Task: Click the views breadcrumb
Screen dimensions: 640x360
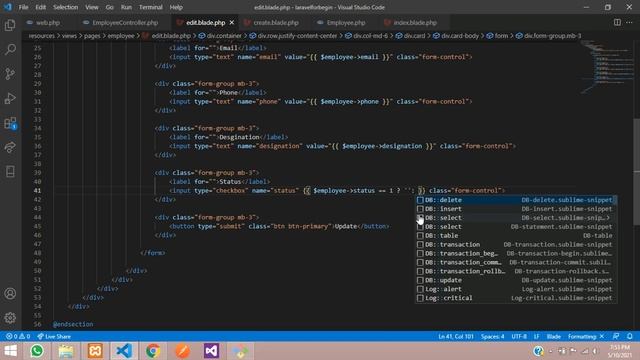Action: pos(69,36)
